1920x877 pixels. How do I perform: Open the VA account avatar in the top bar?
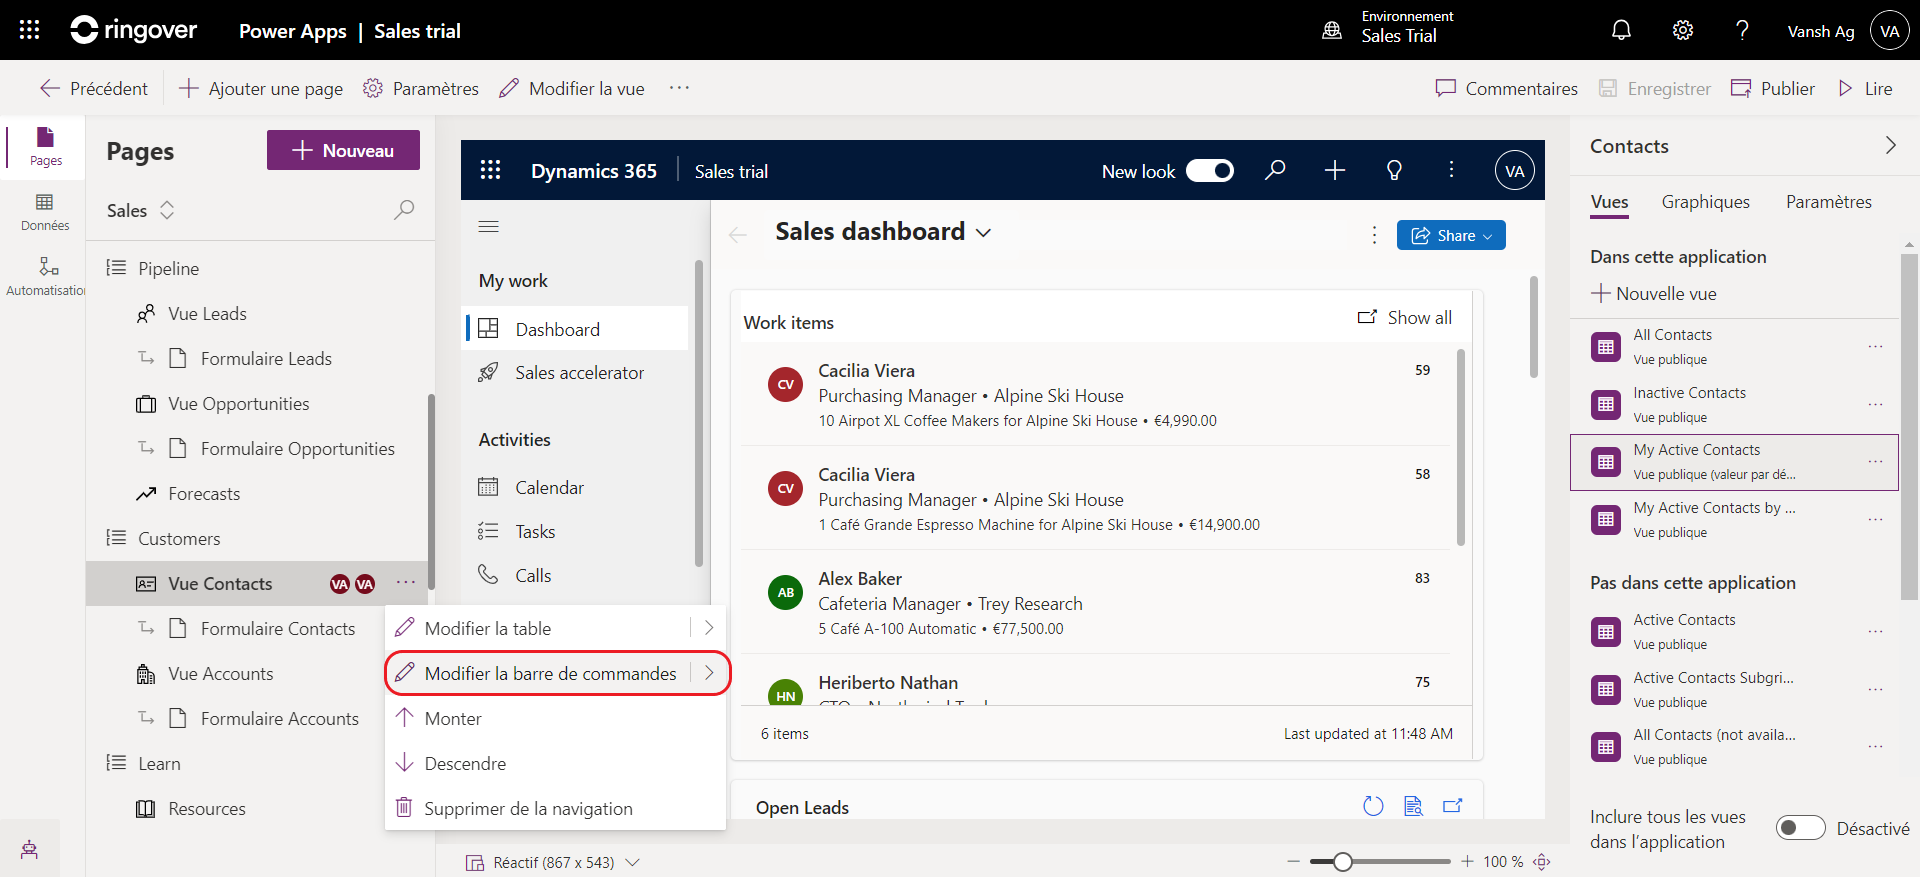(1889, 31)
